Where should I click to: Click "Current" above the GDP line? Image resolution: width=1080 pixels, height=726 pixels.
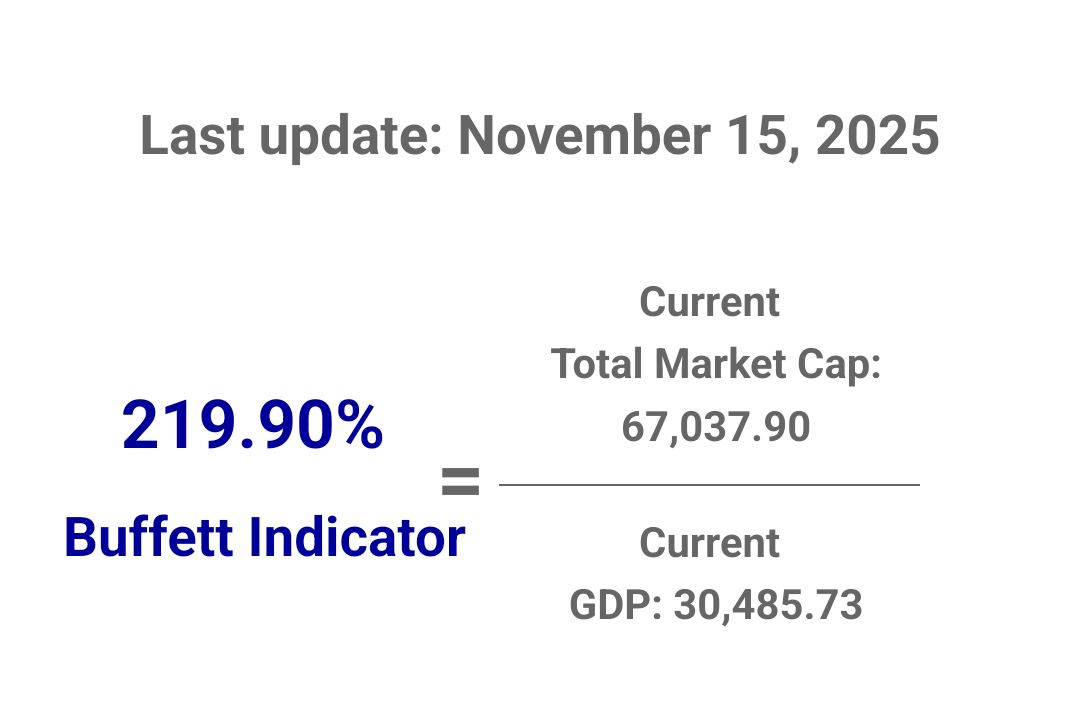coord(709,544)
